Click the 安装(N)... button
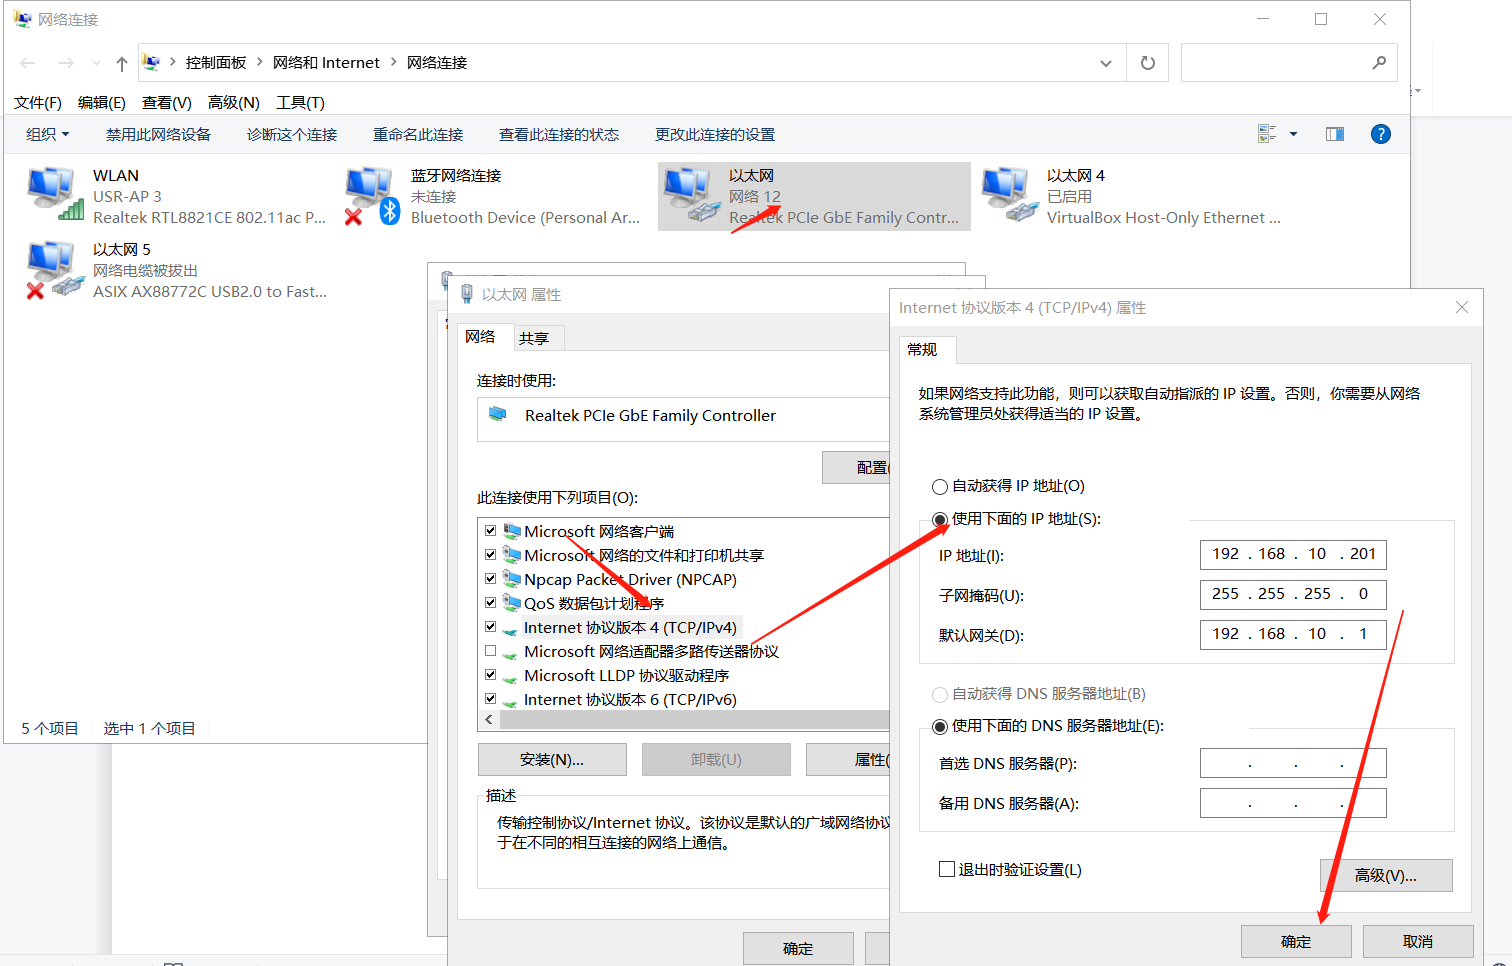Image resolution: width=1512 pixels, height=966 pixels. point(552,759)
